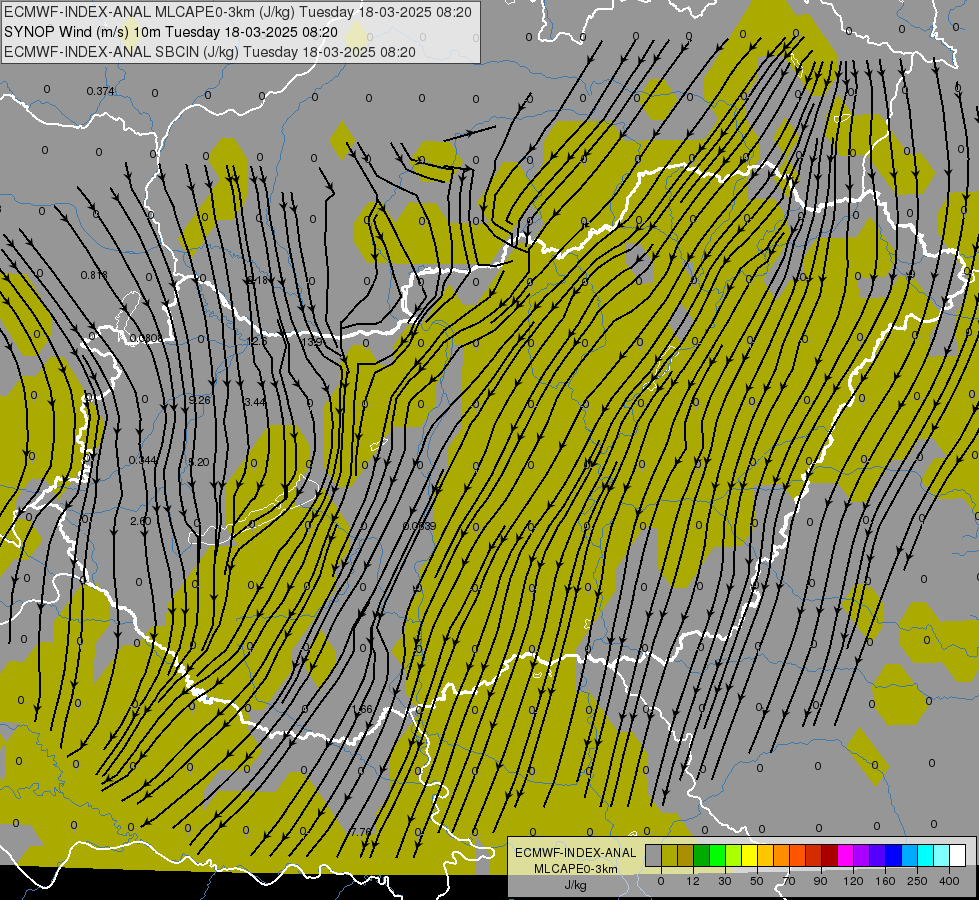979x900 pixels.
Task: Click the MLCAPE0-3km text in the legend box
Action: (x=576, y=869)
